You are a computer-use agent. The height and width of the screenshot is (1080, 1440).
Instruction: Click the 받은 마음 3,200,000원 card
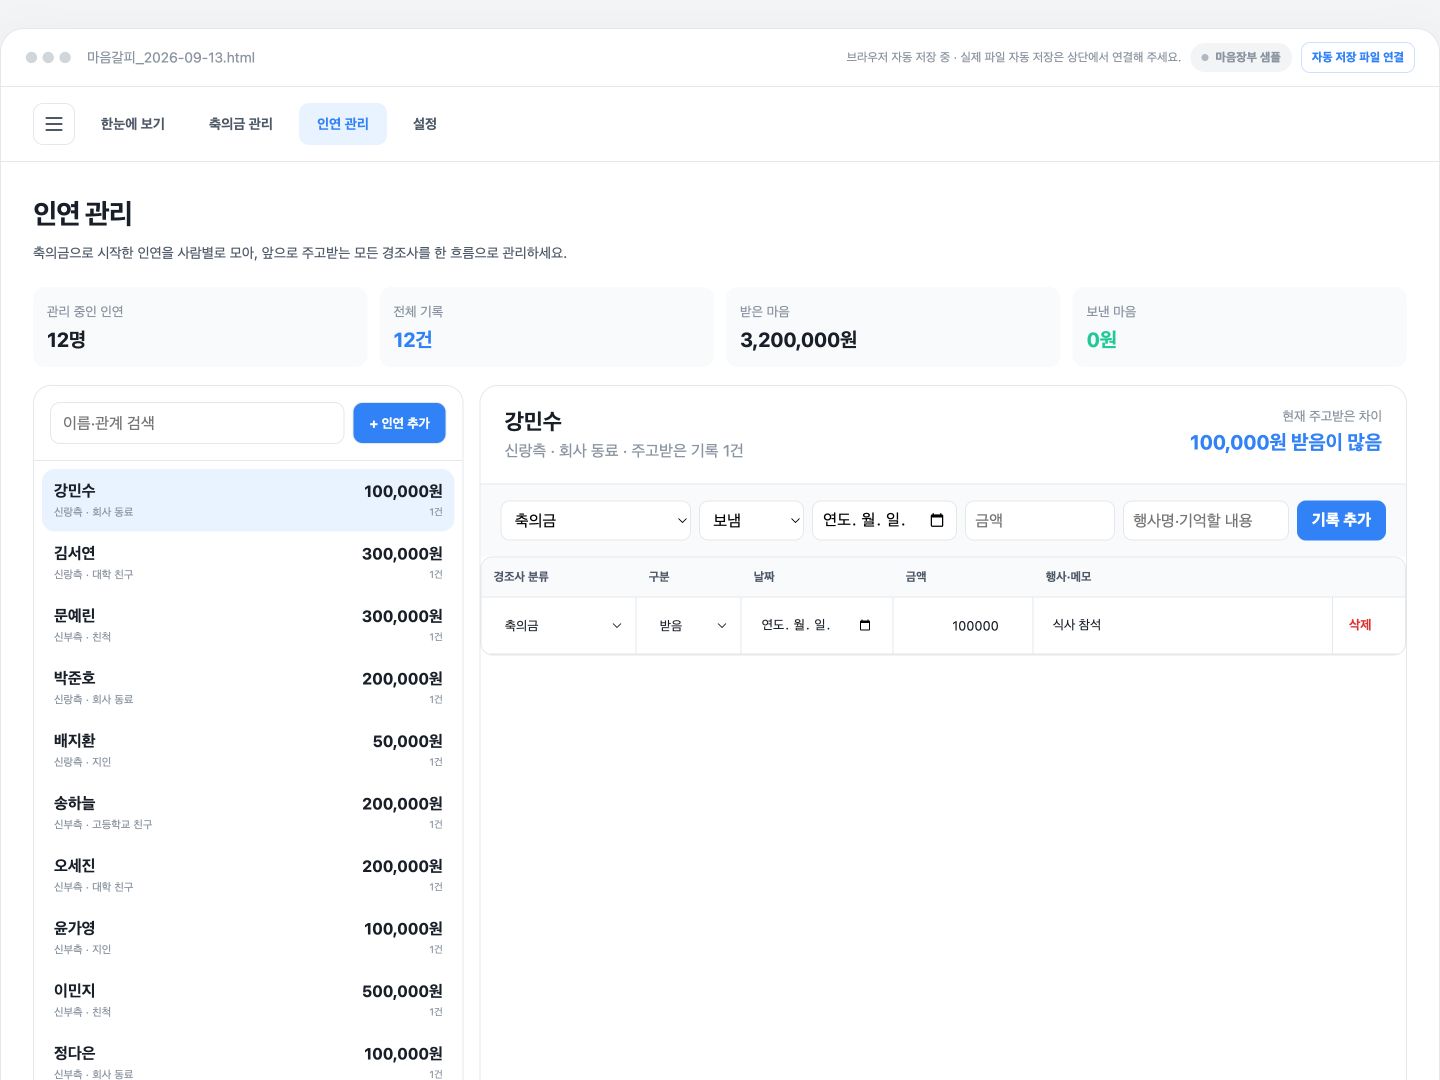point(893,327)
